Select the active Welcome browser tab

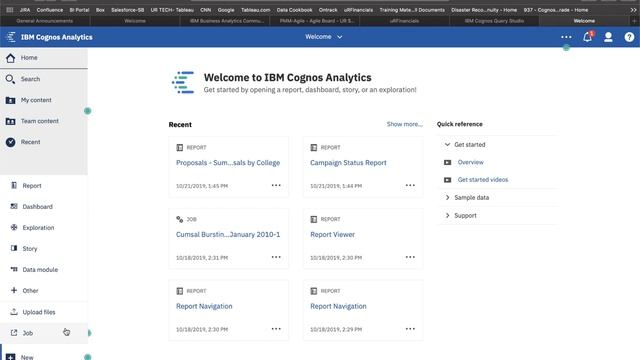point(584,21)
